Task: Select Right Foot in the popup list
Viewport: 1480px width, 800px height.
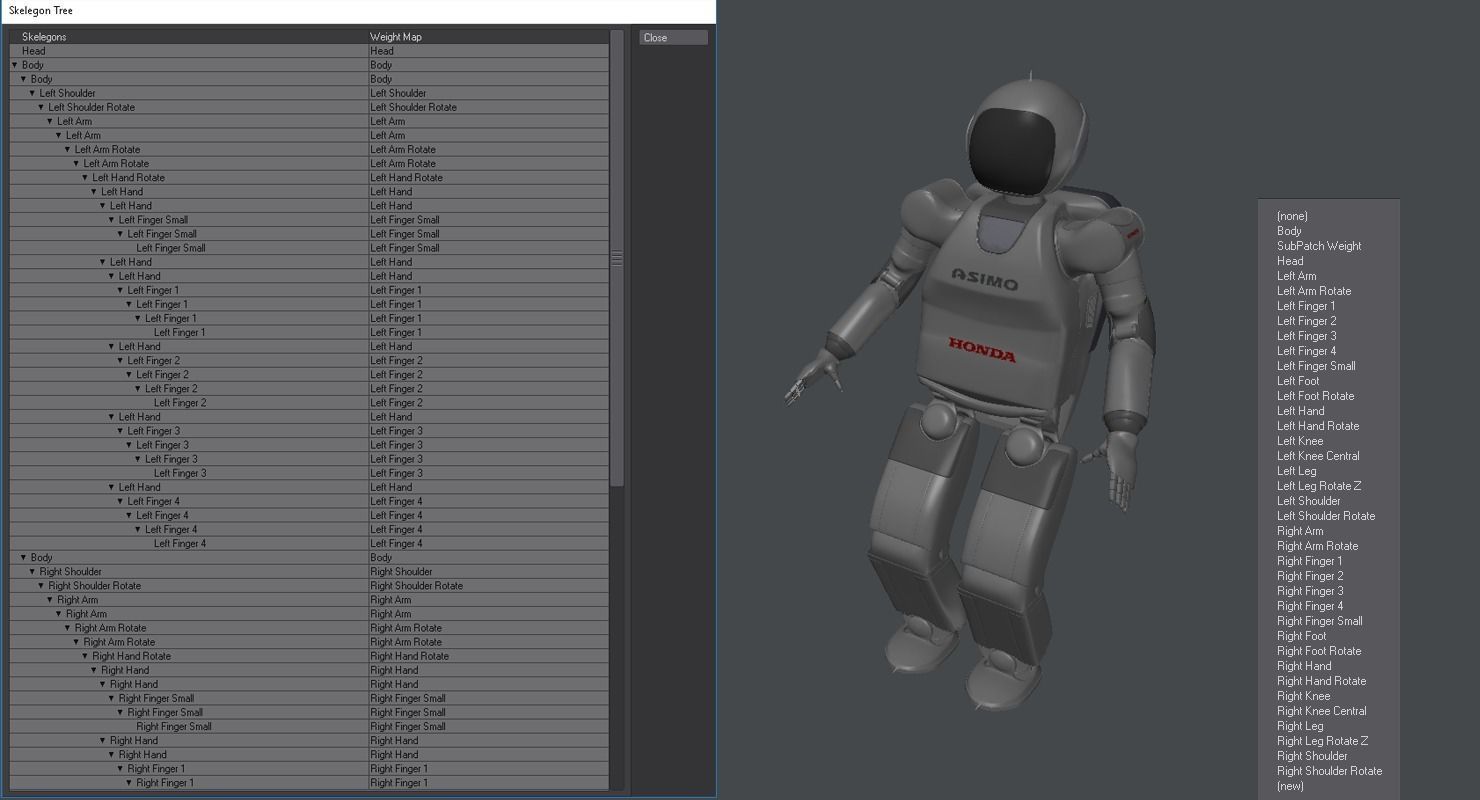Action: 1301,636
